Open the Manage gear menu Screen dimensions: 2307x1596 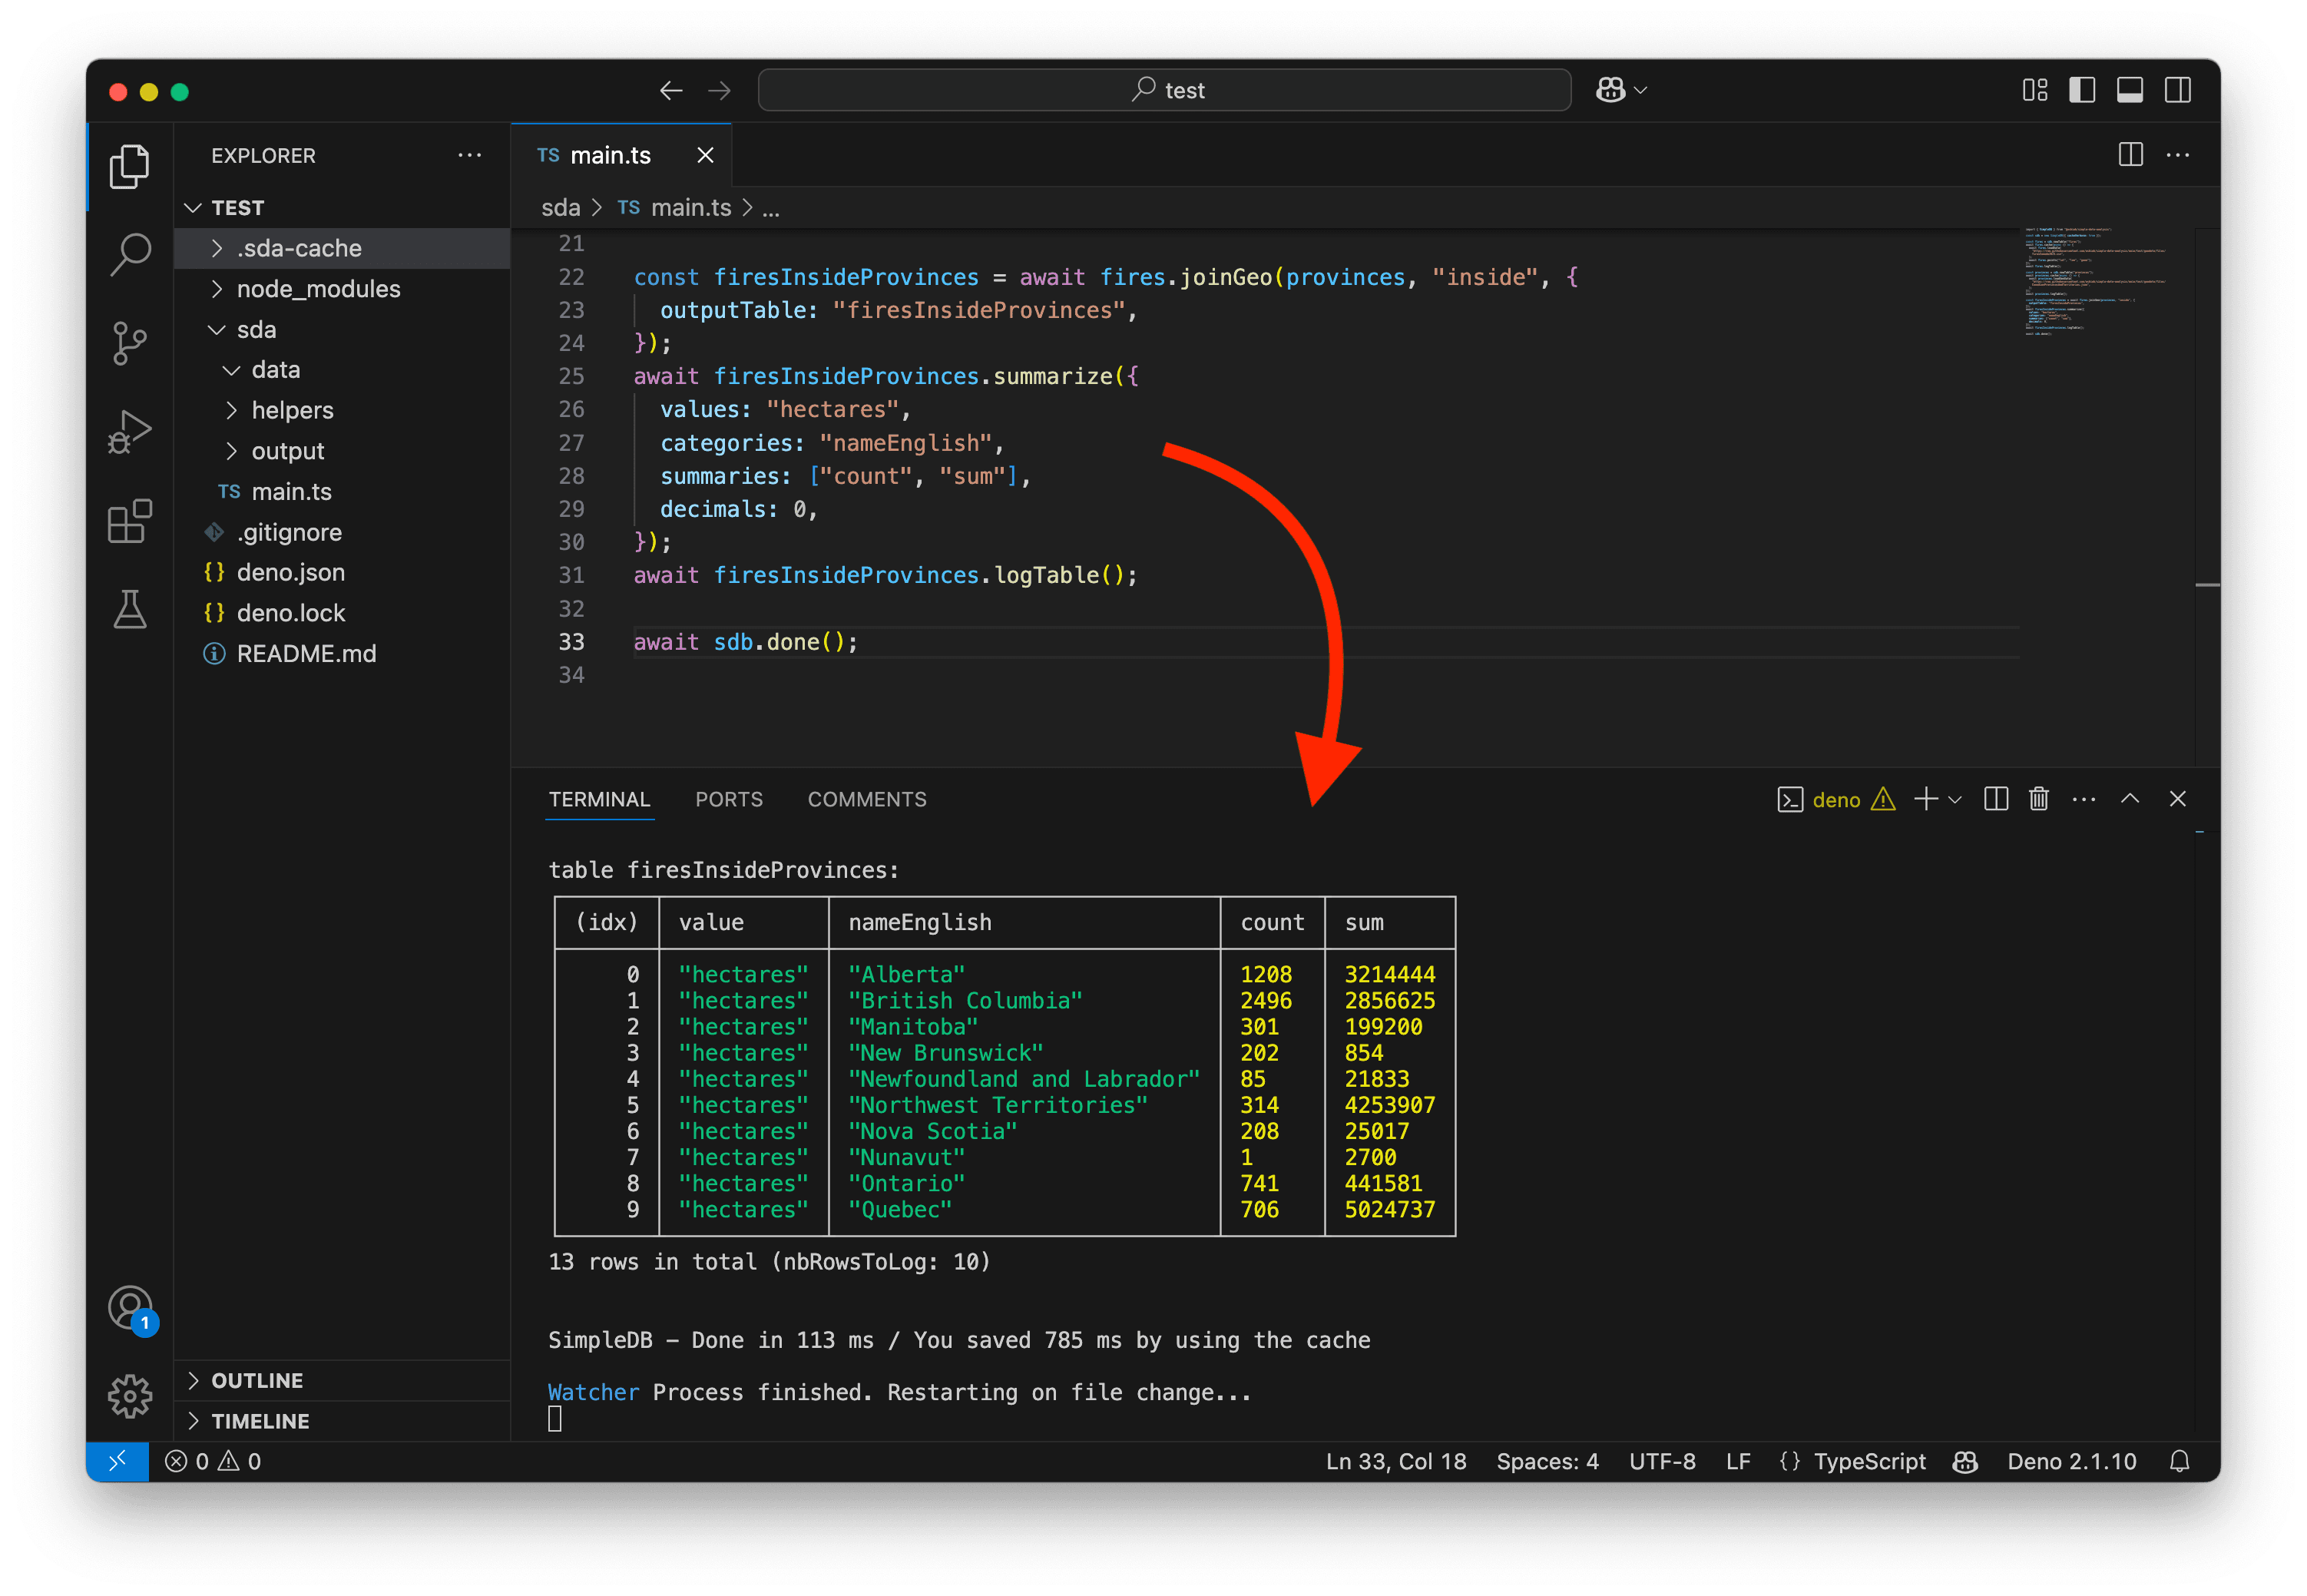(130, 1396)
